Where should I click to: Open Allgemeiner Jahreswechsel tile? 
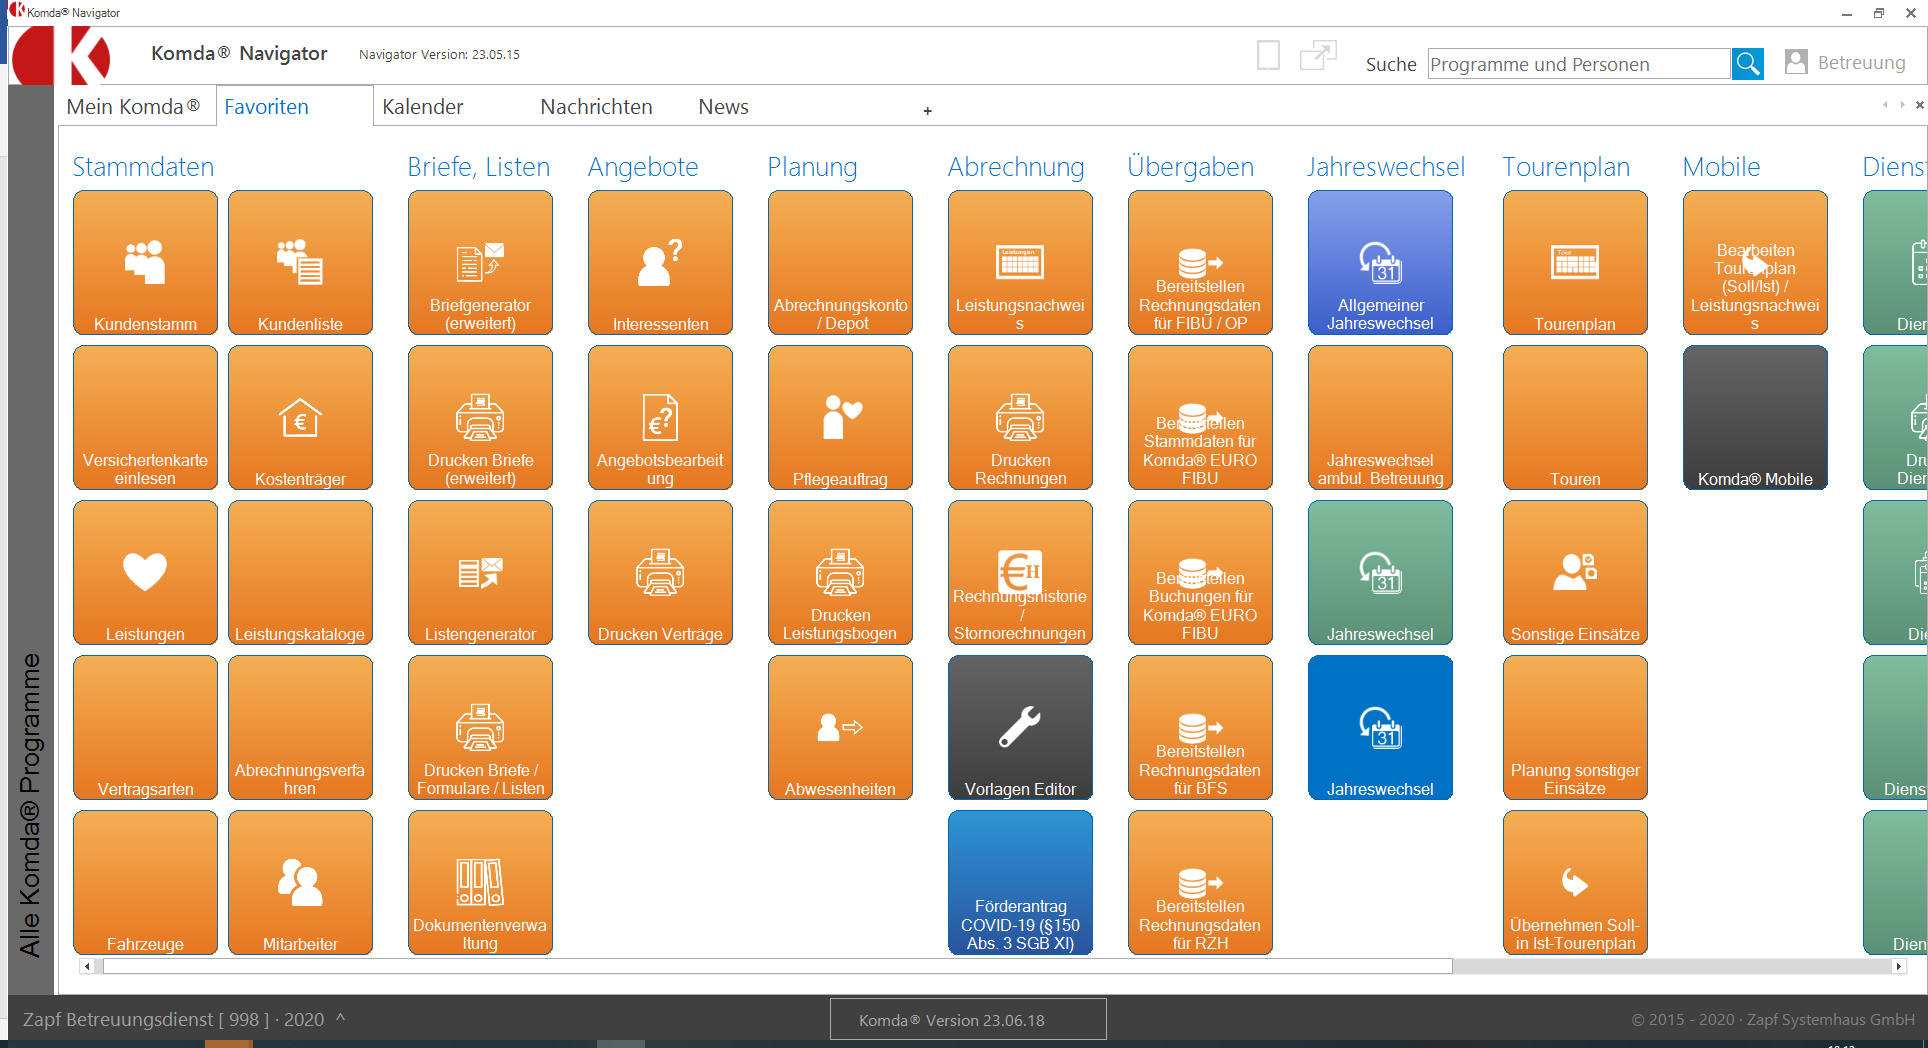coord(1380,262)
